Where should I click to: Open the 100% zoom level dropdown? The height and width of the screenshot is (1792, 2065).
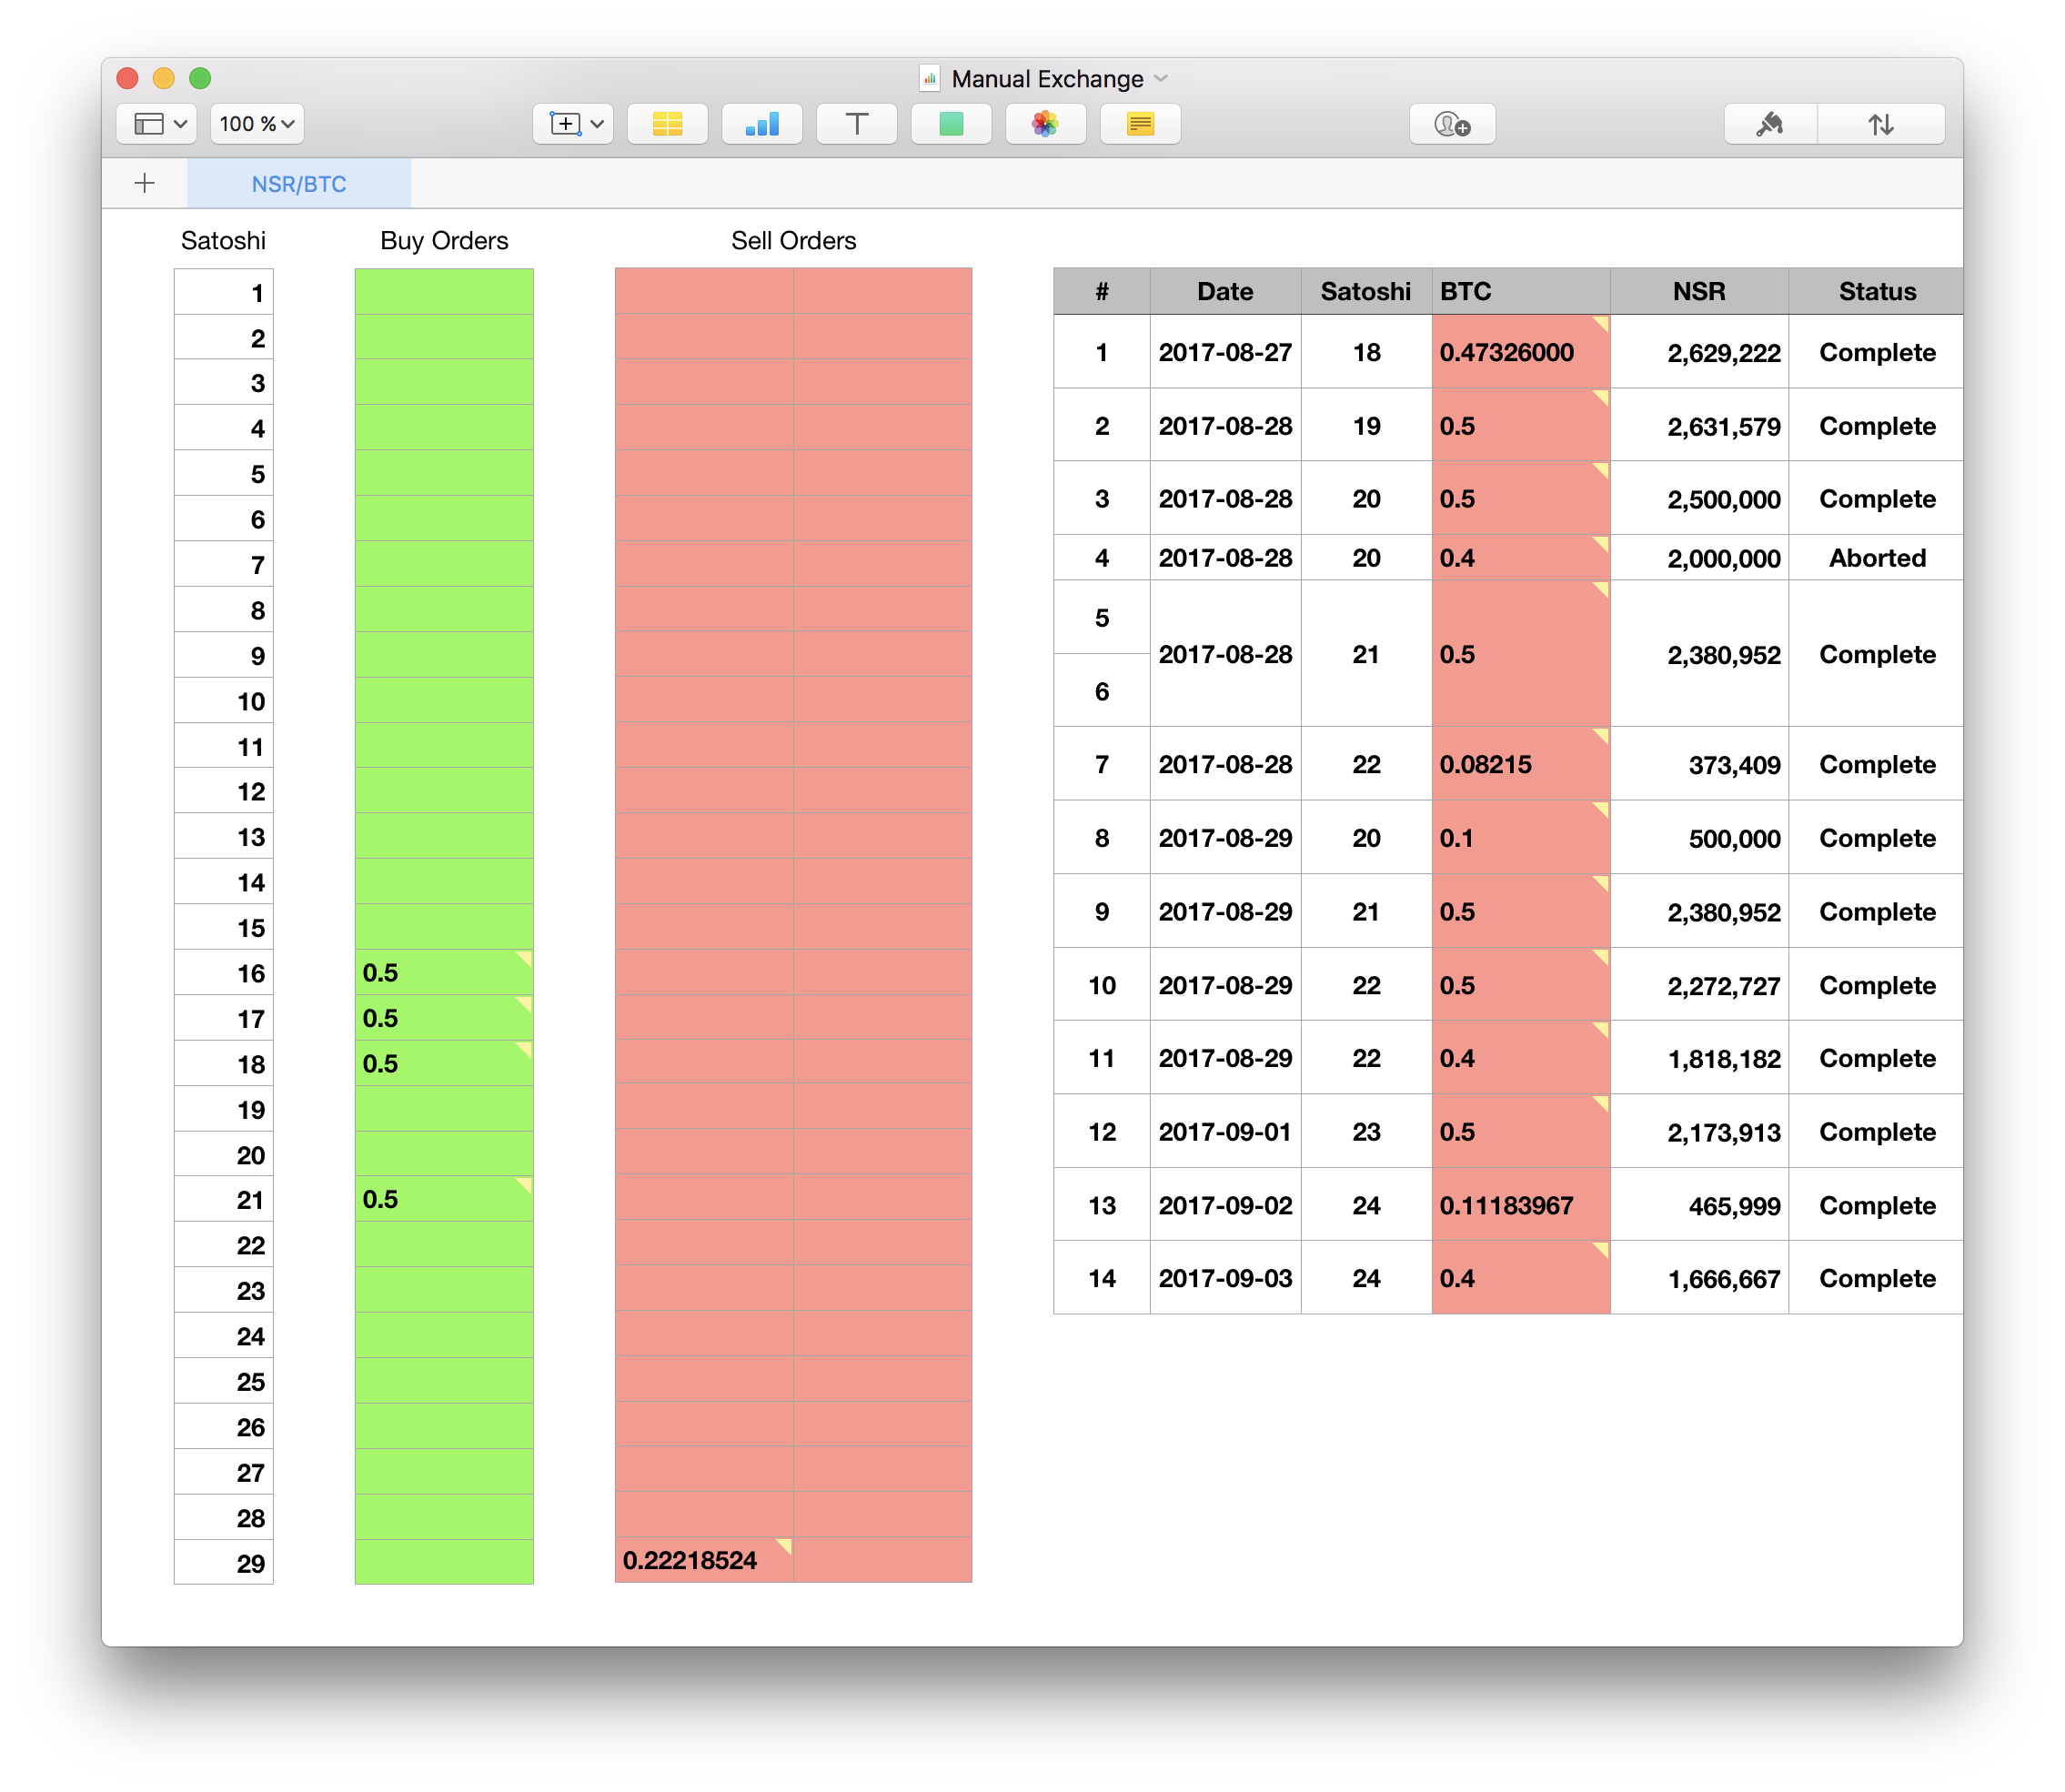click(x=257, y=124)
